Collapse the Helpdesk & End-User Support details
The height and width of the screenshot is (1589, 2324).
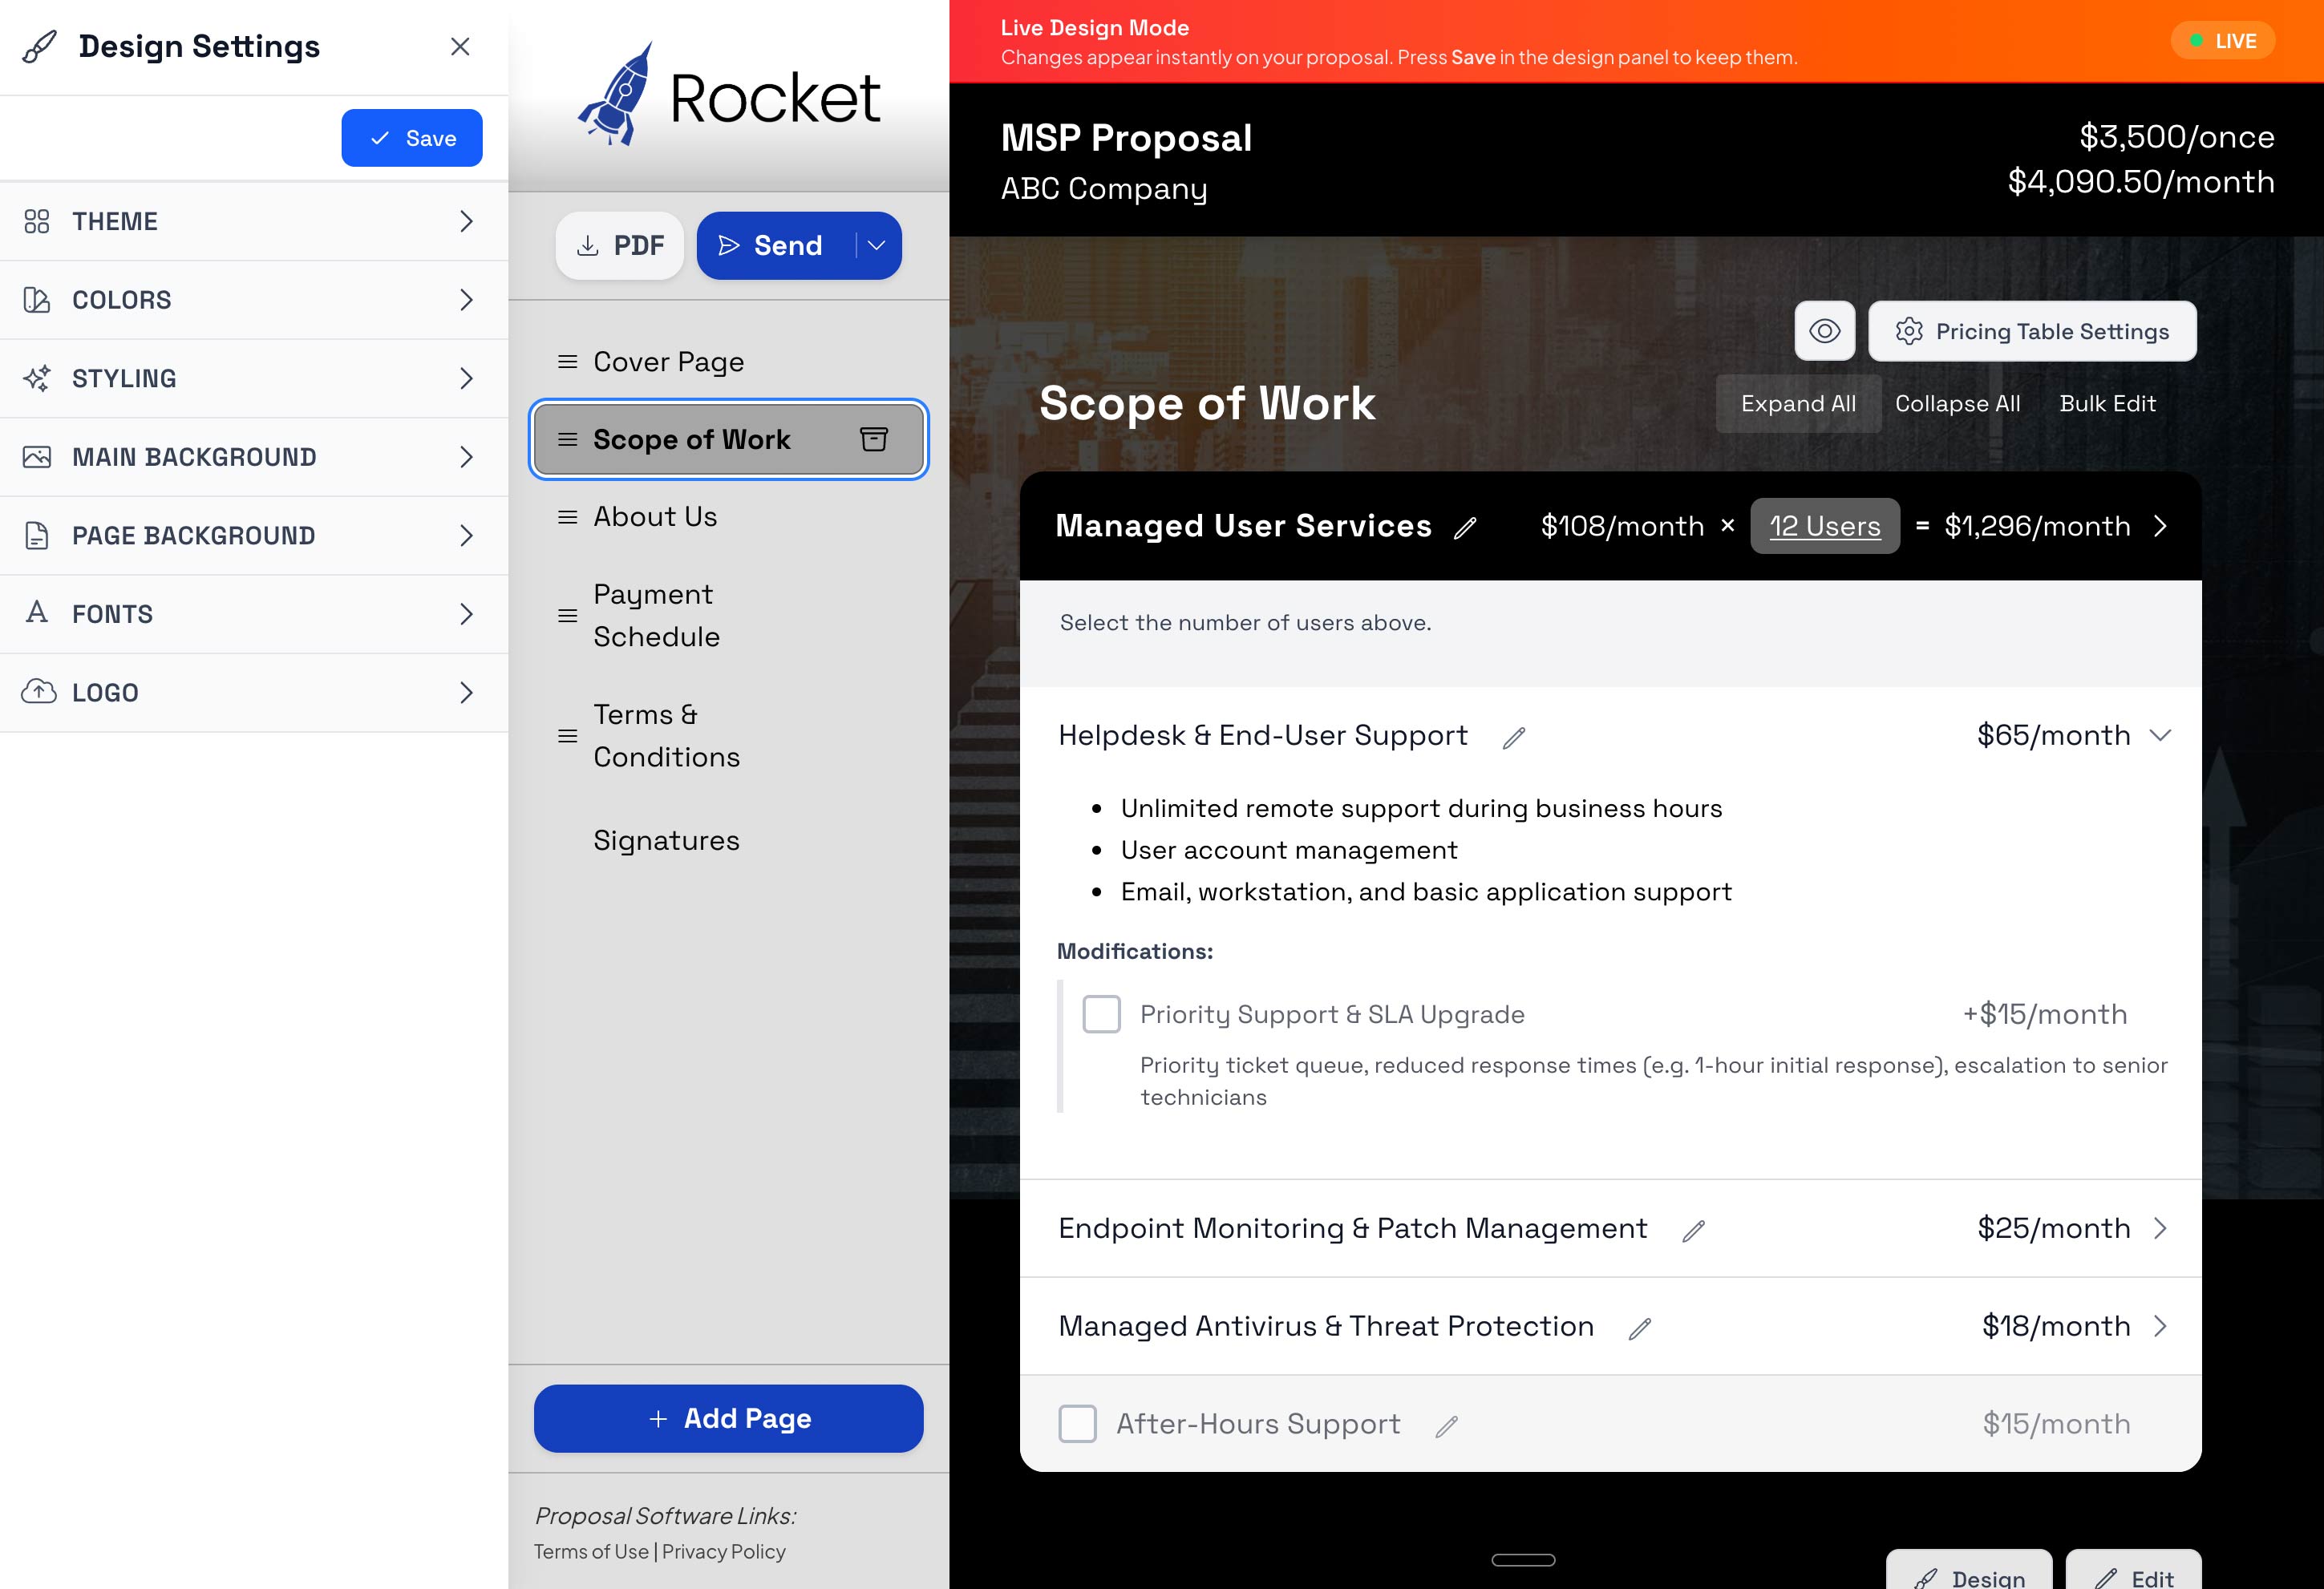tap(2160, 735)
